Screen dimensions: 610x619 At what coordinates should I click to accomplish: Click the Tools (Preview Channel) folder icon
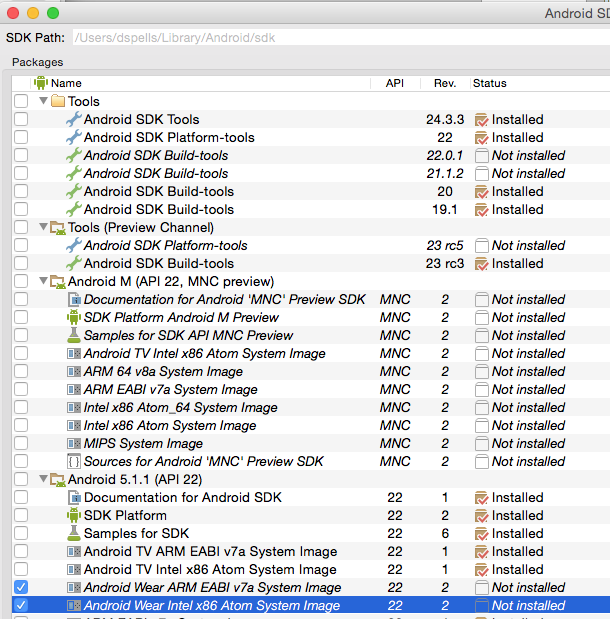coord(58,227)
